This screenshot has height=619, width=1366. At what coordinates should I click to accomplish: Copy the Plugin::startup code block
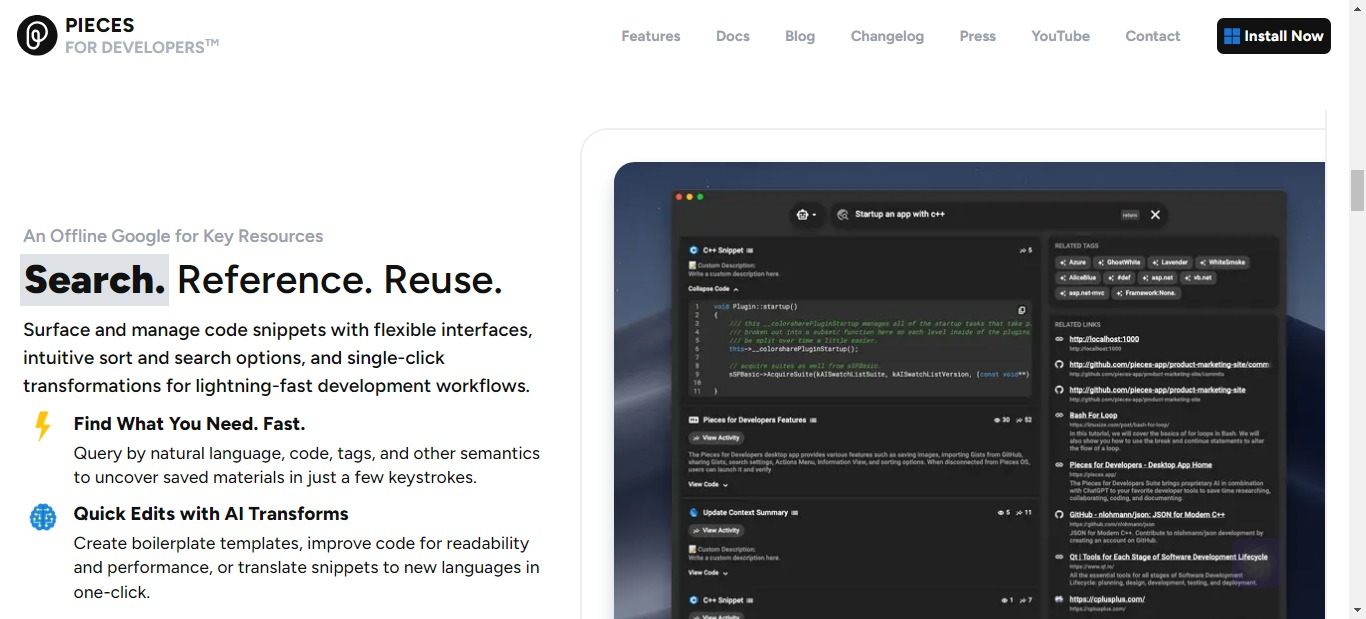(1022, 310)
